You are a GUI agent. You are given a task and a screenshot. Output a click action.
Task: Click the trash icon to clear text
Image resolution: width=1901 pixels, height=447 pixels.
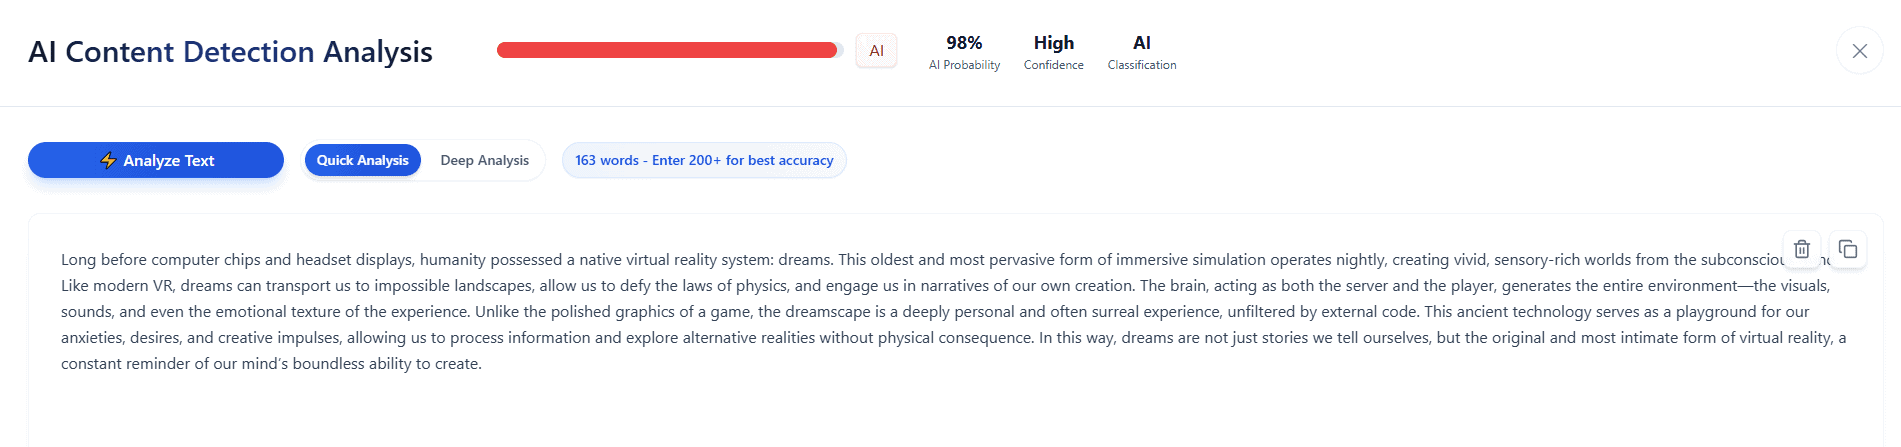[1801, 249]
